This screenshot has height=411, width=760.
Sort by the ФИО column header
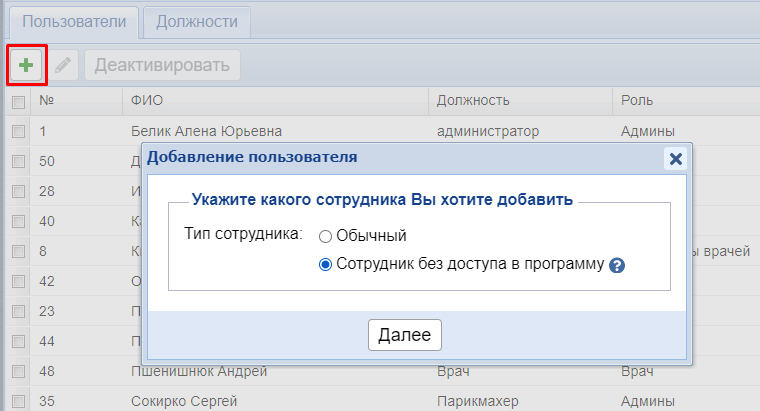(147, 100)
